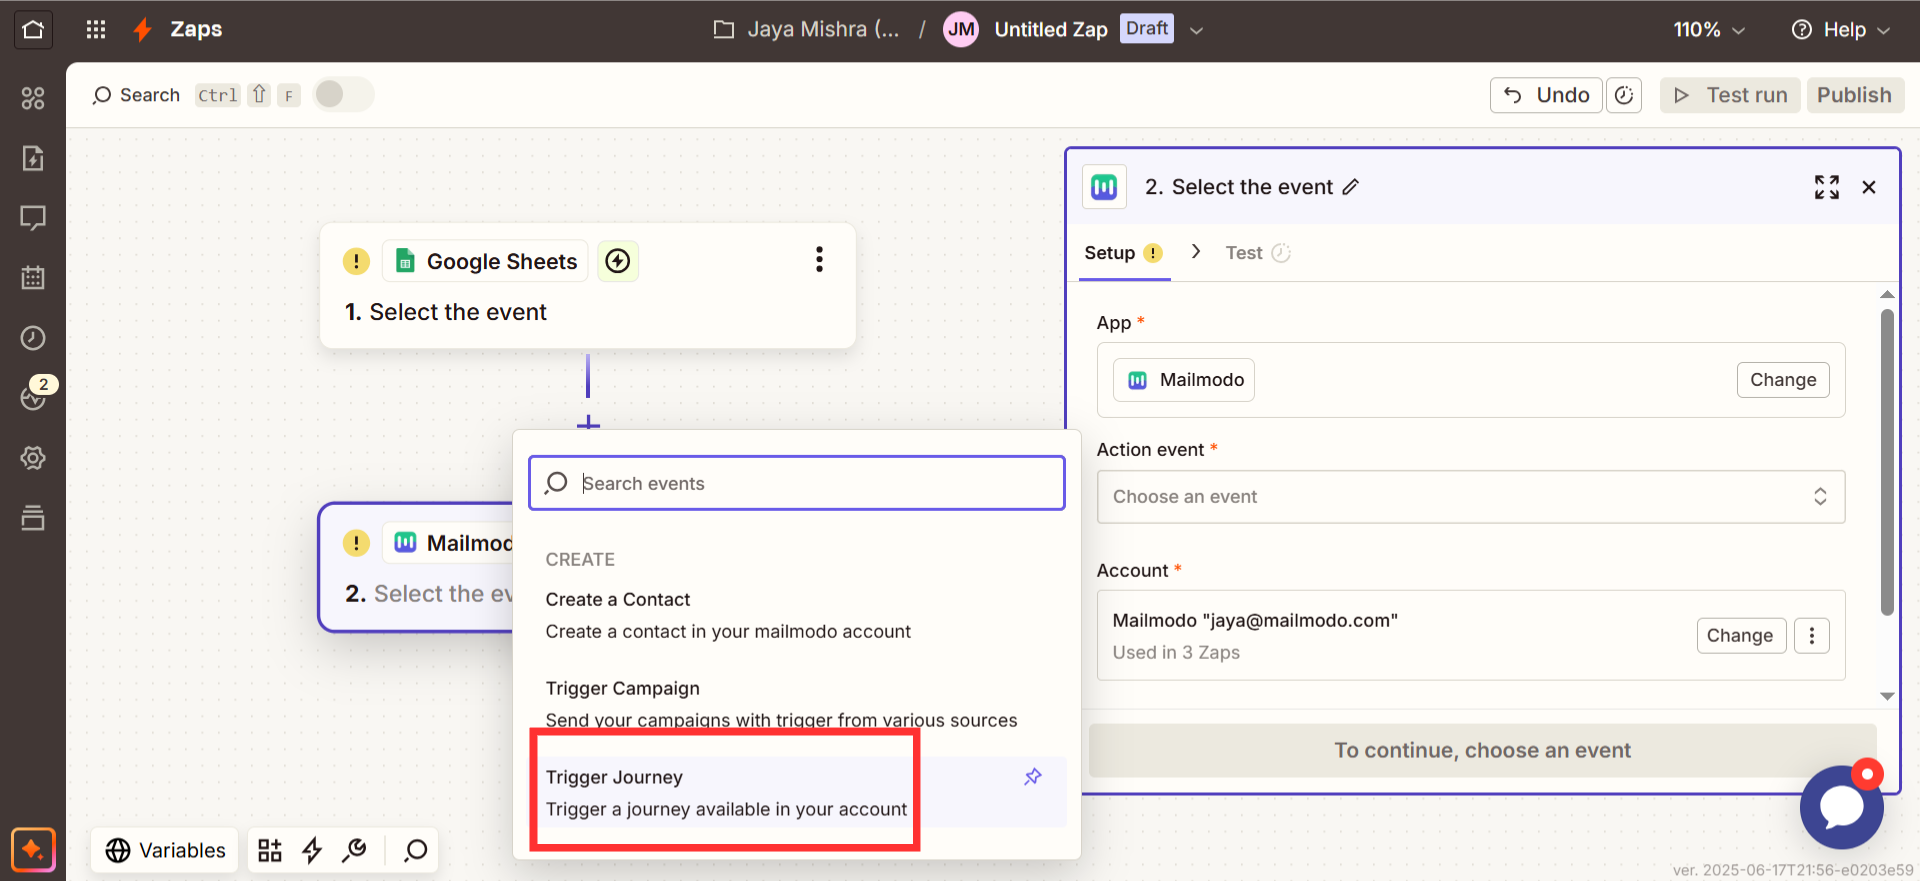Click the Publish button
The height and width of the screenshot is (881, 1920).
(1854, 95)
